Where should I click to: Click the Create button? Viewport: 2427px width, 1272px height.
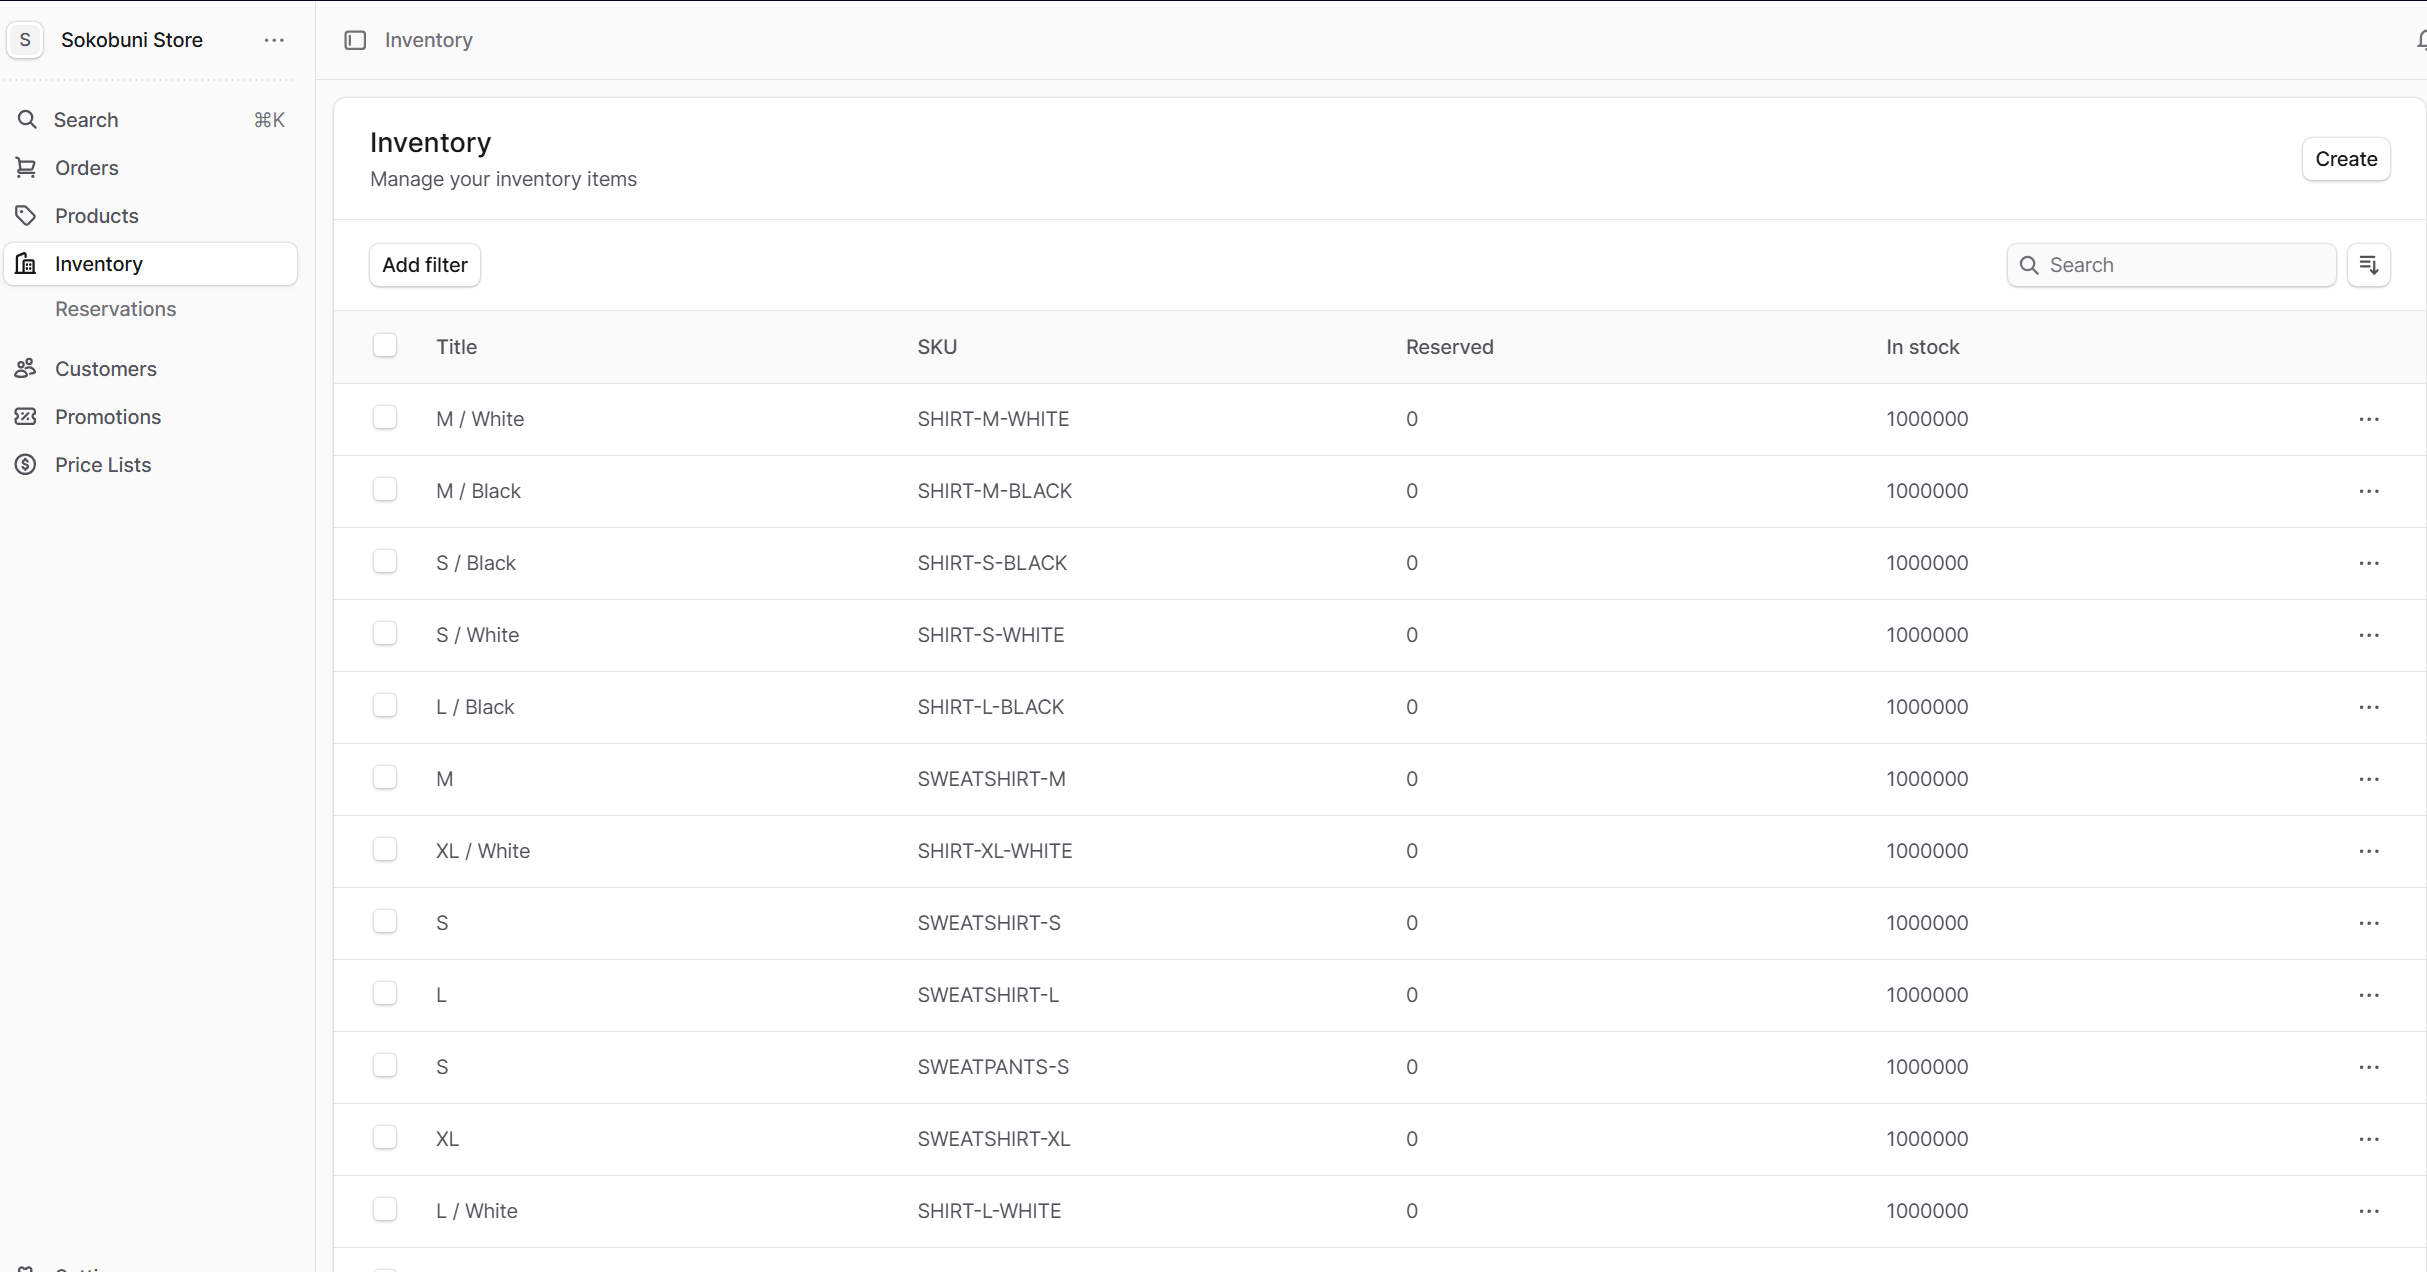(2345, 159)
